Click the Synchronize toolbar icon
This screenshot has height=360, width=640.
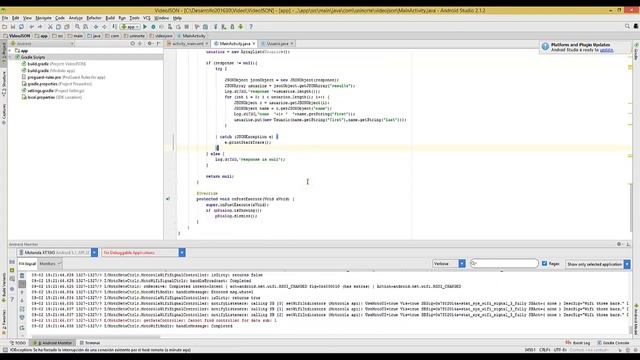21,27
